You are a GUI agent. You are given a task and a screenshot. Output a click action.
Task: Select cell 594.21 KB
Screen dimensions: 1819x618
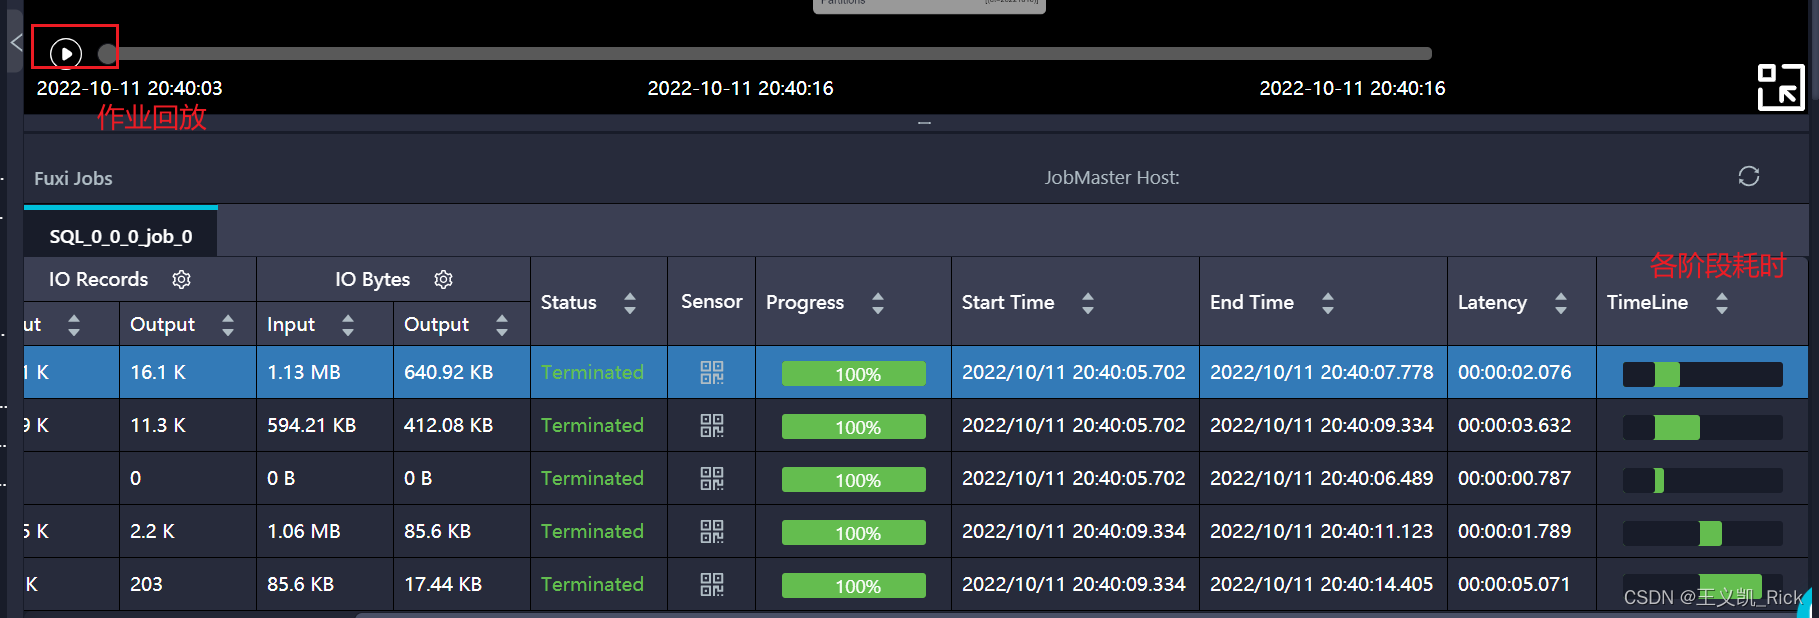(x=312, y=426)
